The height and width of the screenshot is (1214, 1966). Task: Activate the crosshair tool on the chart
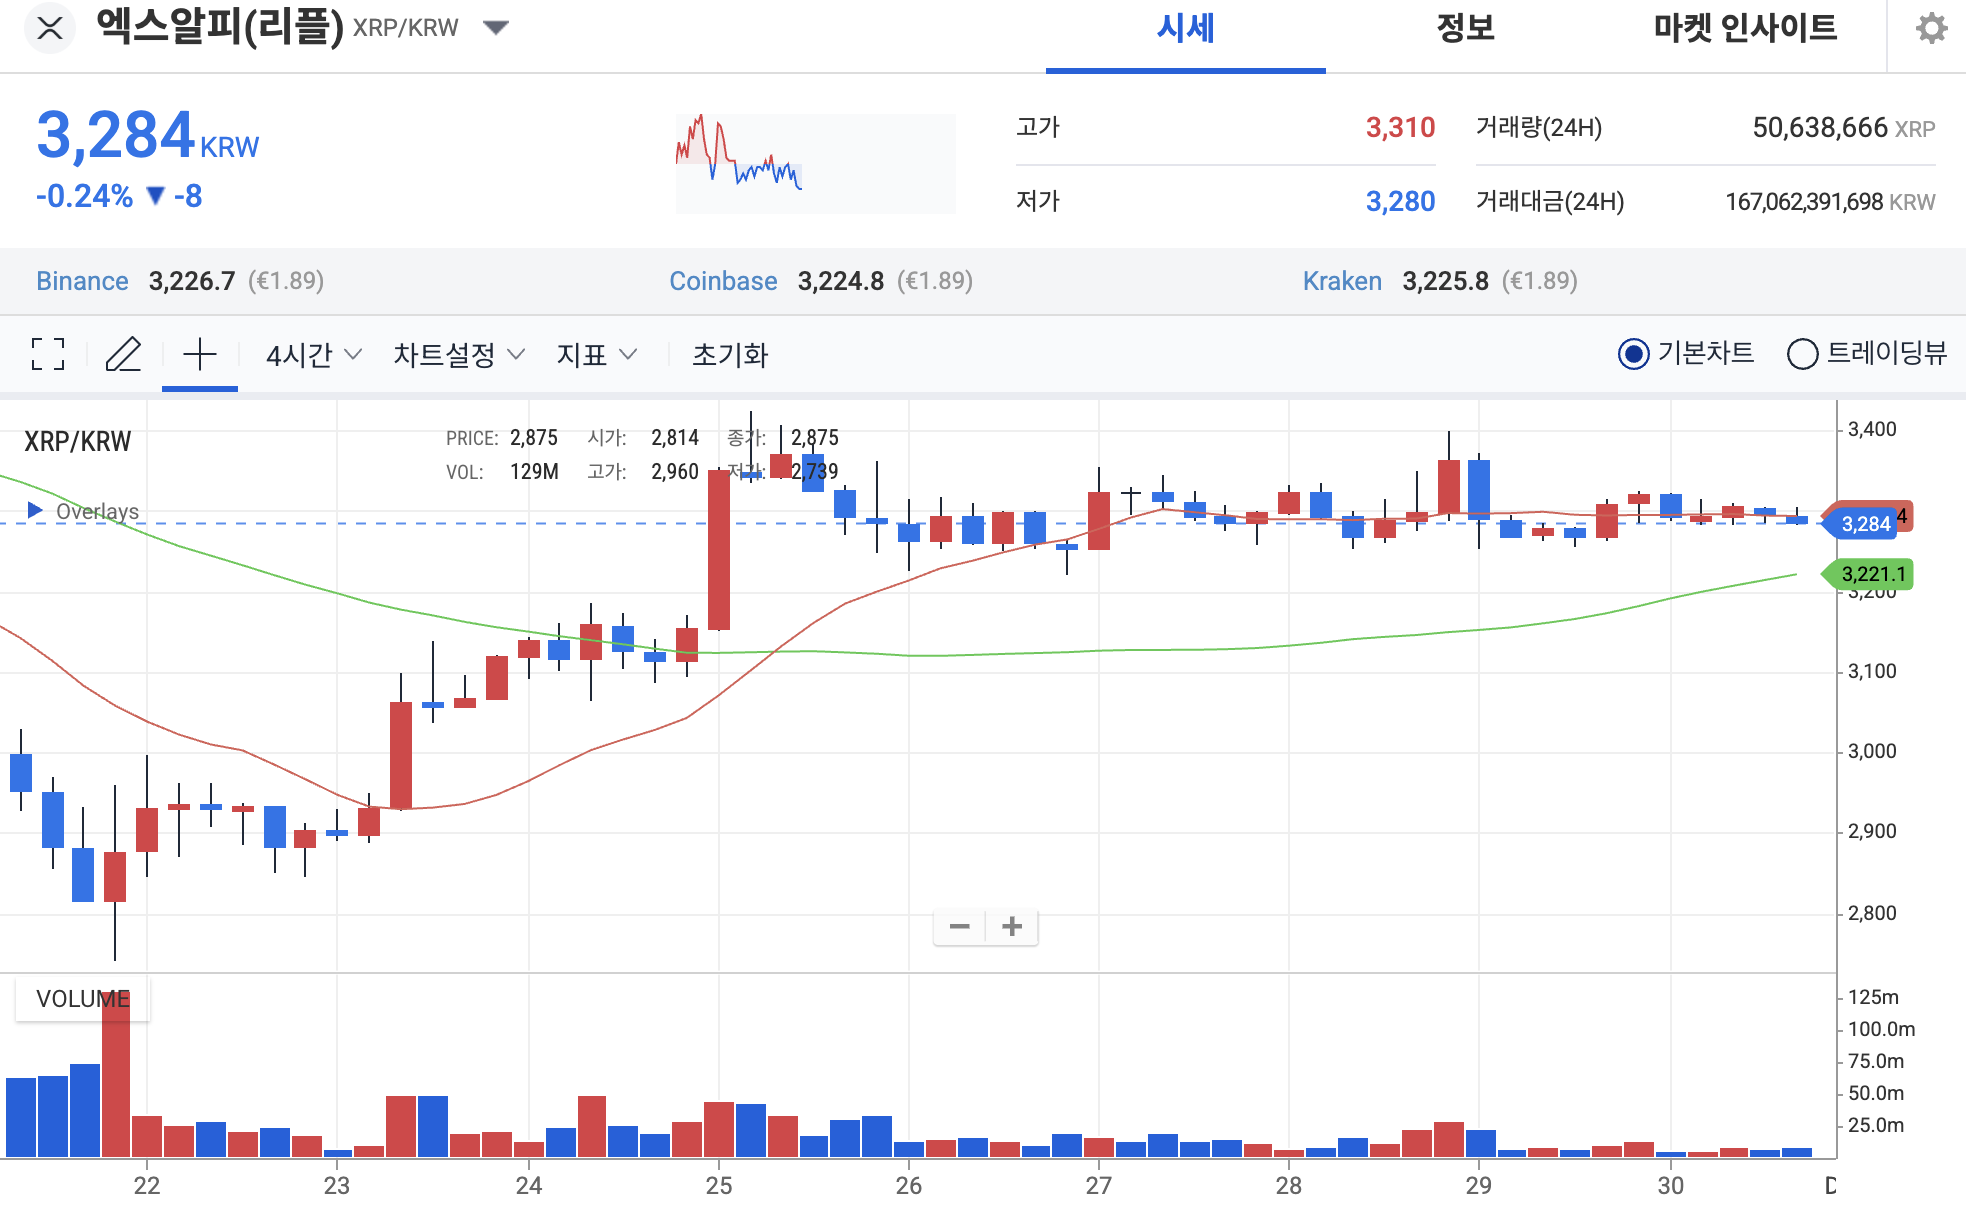click(x=200, y=354)
